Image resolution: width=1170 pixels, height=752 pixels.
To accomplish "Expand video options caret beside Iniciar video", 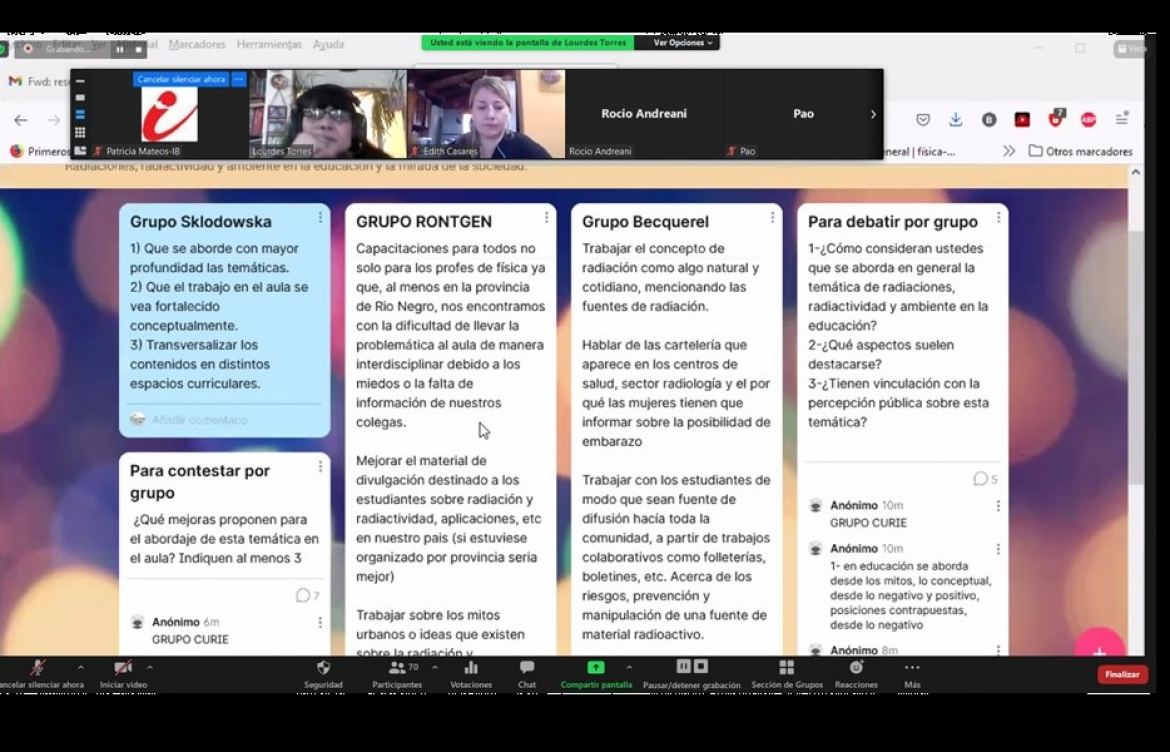I will coord(149,667).
